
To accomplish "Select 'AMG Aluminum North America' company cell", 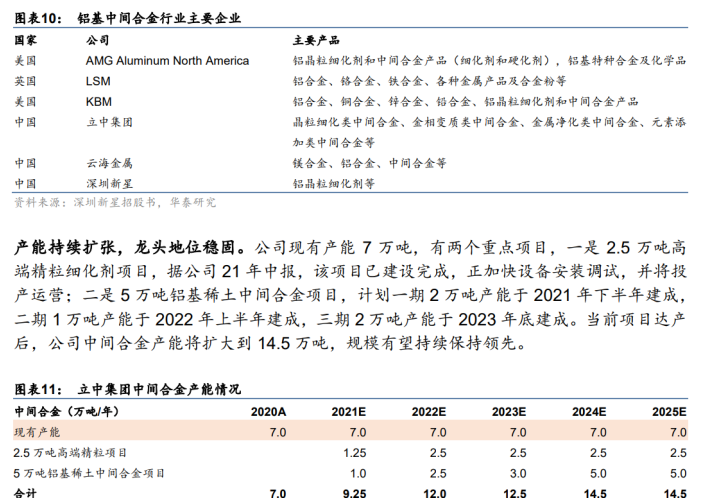I will [167, 61].
